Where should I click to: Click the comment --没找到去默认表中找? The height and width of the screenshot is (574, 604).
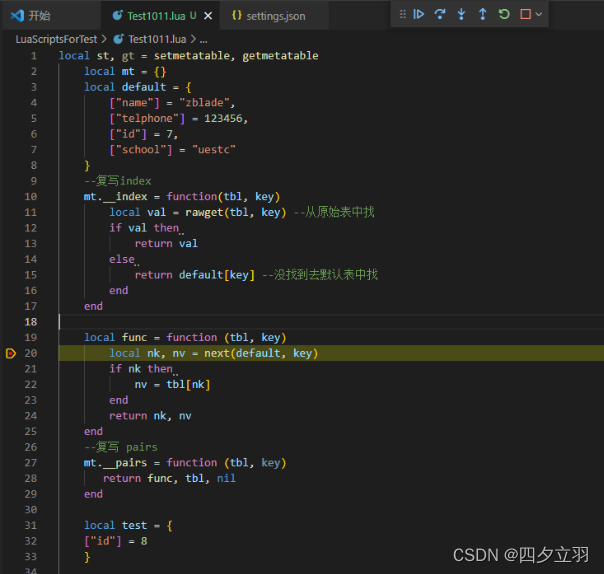(x=320, y=275)
